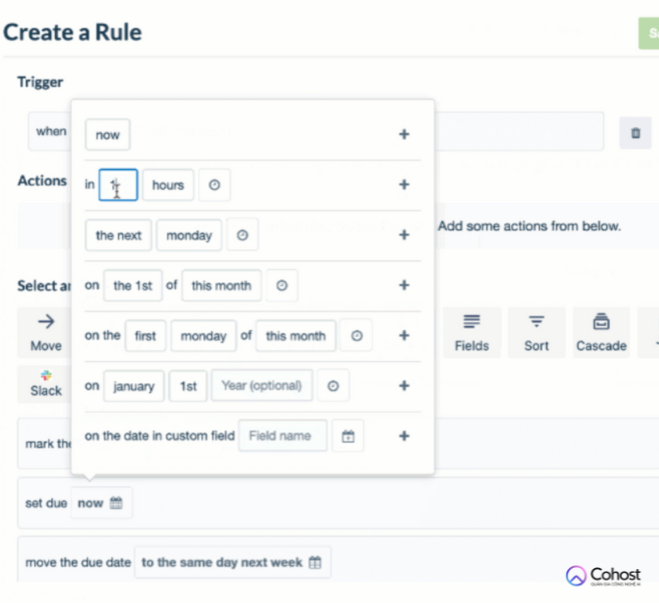The height and width of the screenshot is (603, 659).
Task: Open 'now' date picker in set due
Action: [x=101, y=503]
